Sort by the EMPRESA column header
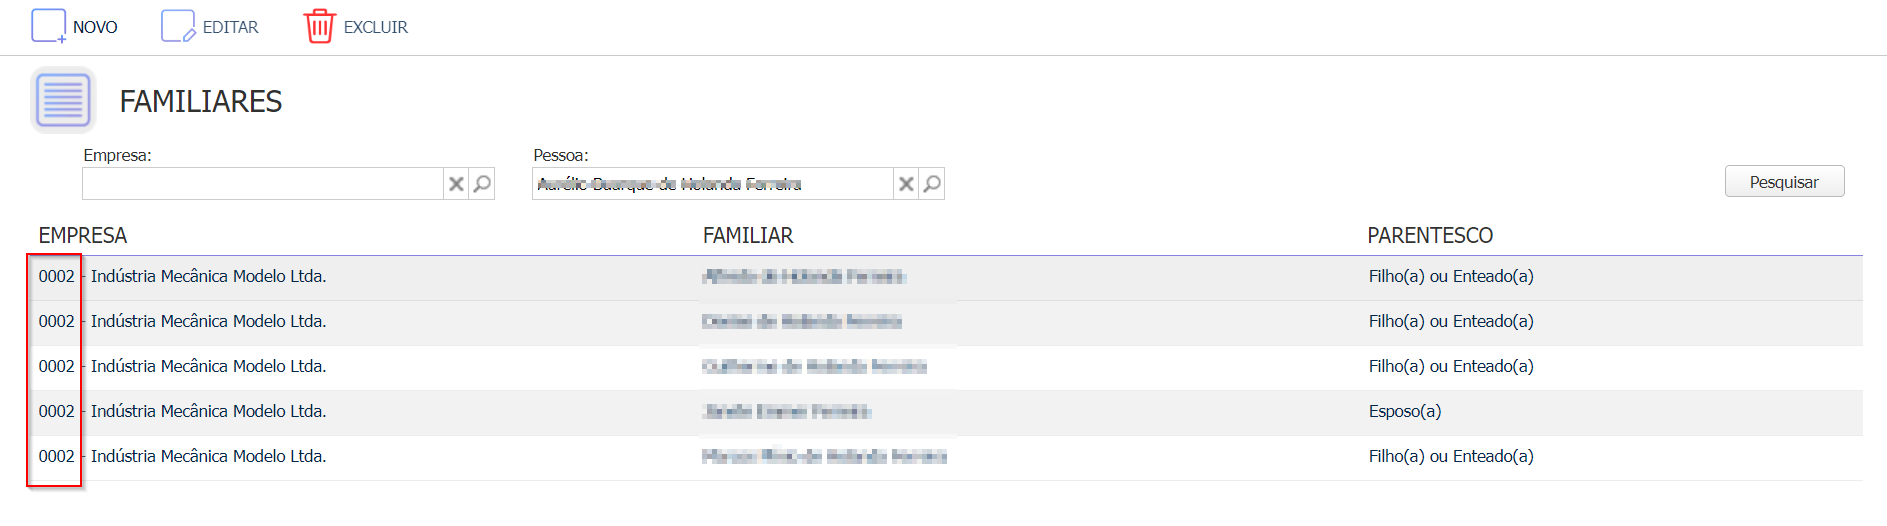The width and height of the screenshot is (1887, 526). [83, 236]
